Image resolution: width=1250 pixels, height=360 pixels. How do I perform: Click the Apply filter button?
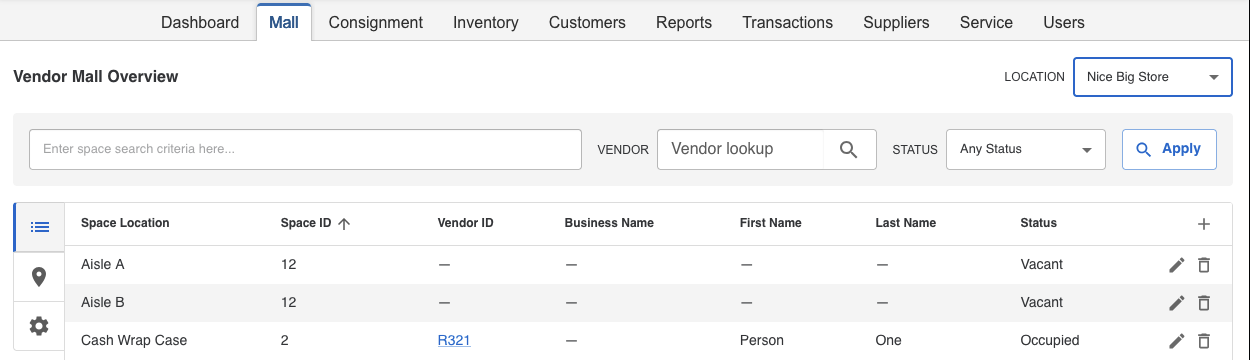(1169, 149)
